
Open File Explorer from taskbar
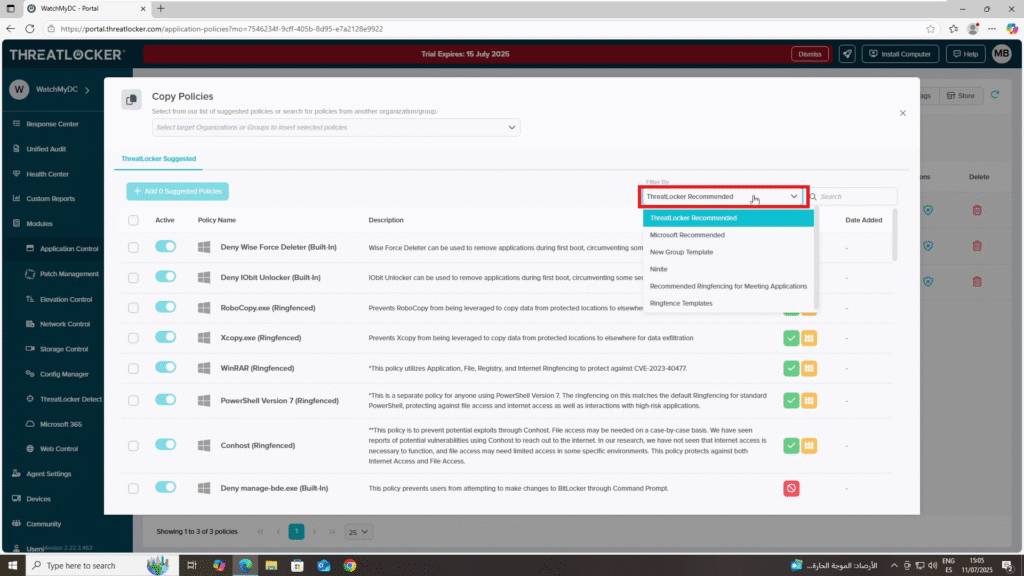click(x=271, y=566)
